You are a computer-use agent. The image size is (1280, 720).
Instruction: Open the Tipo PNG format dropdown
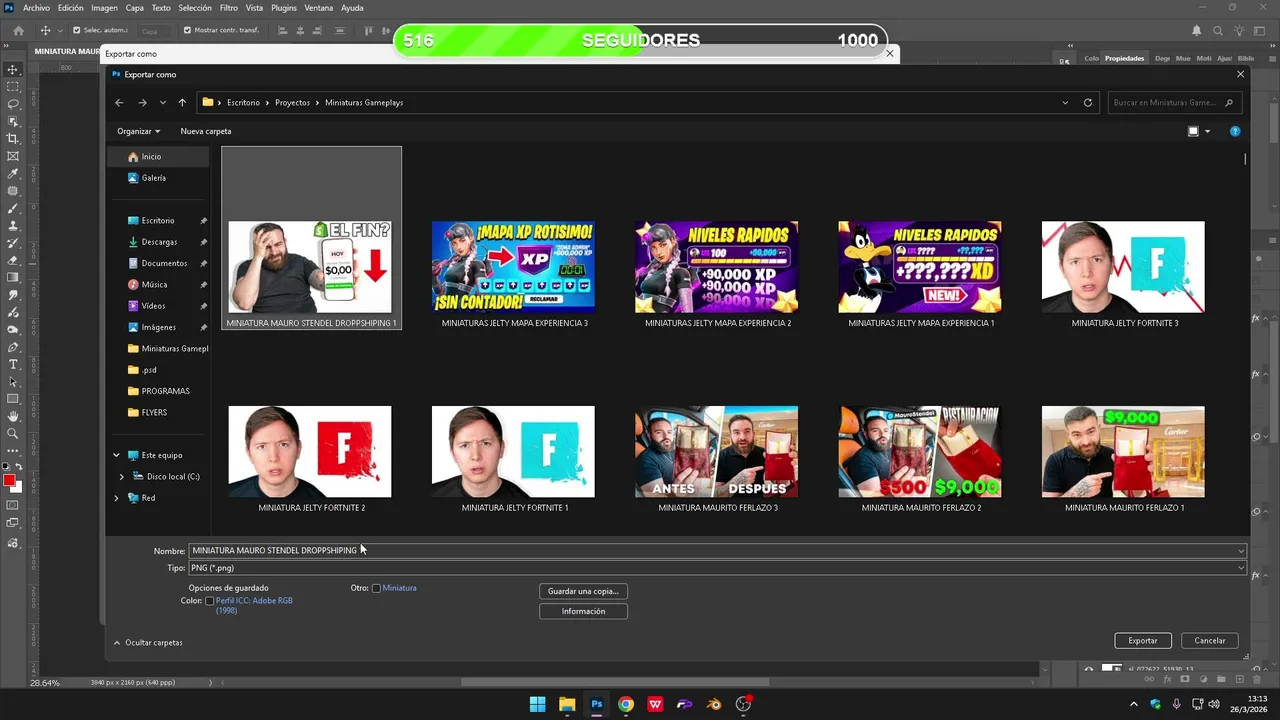[1241, 568]
